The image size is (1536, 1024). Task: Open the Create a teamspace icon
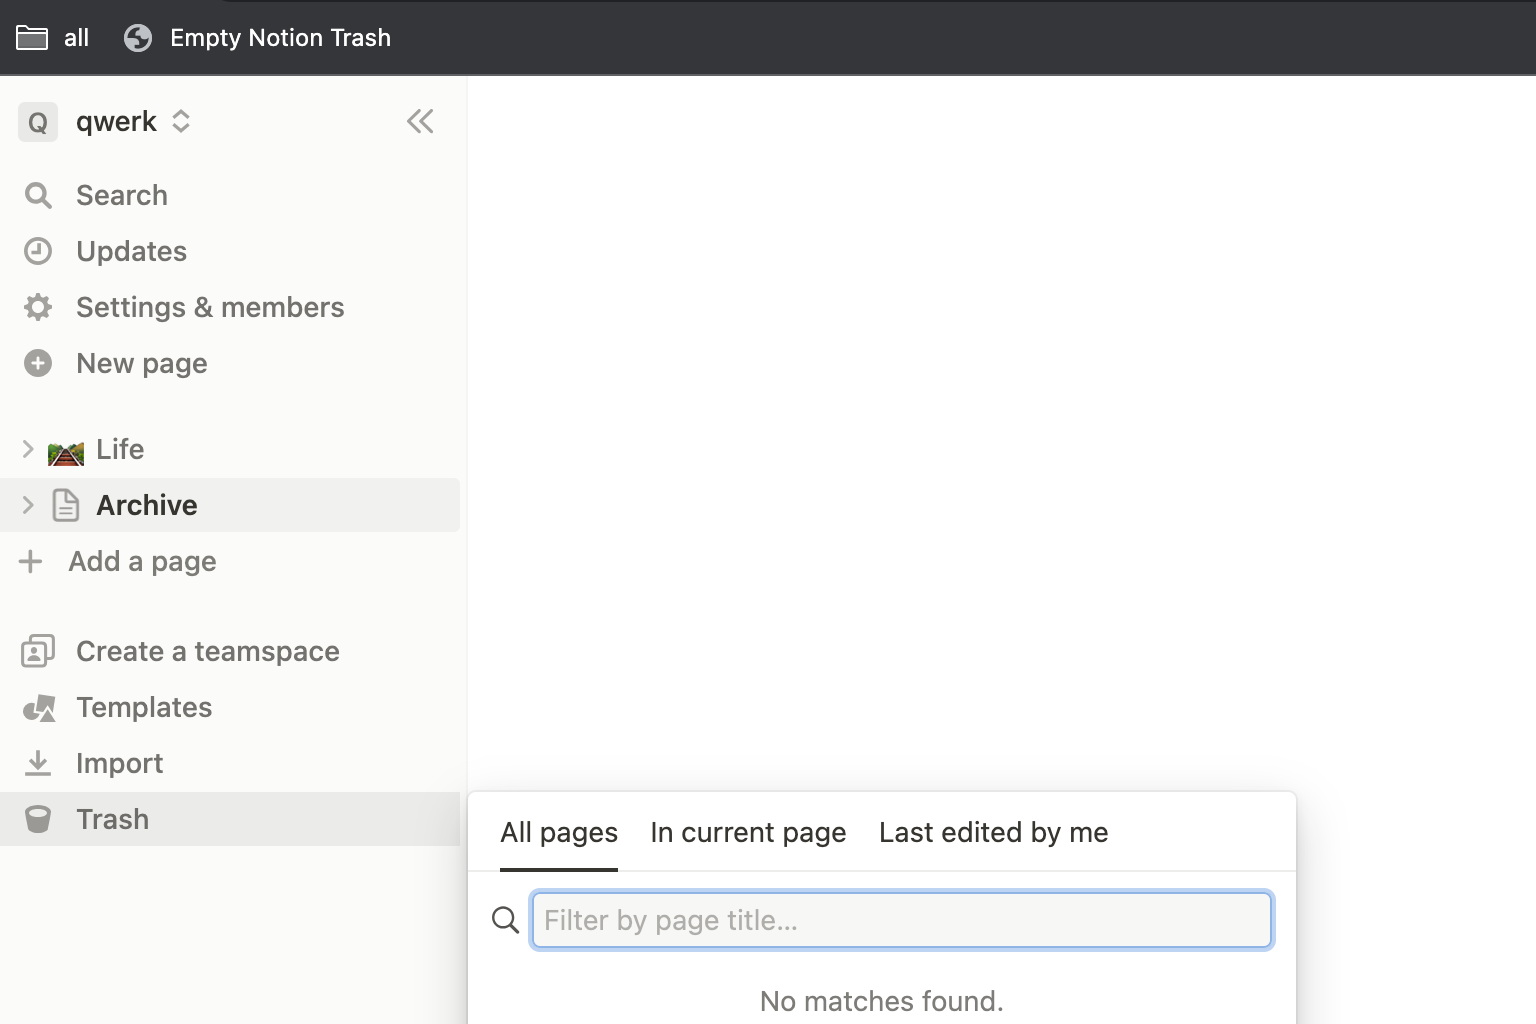pyautogui.click(x=38, y=651)
